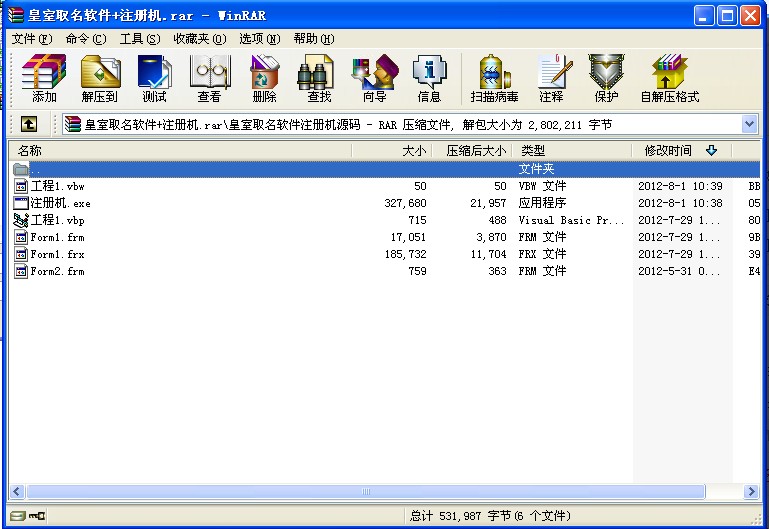Click the 工程1.vbp project icon
769x529 pixels.
(x=21, y=220)
